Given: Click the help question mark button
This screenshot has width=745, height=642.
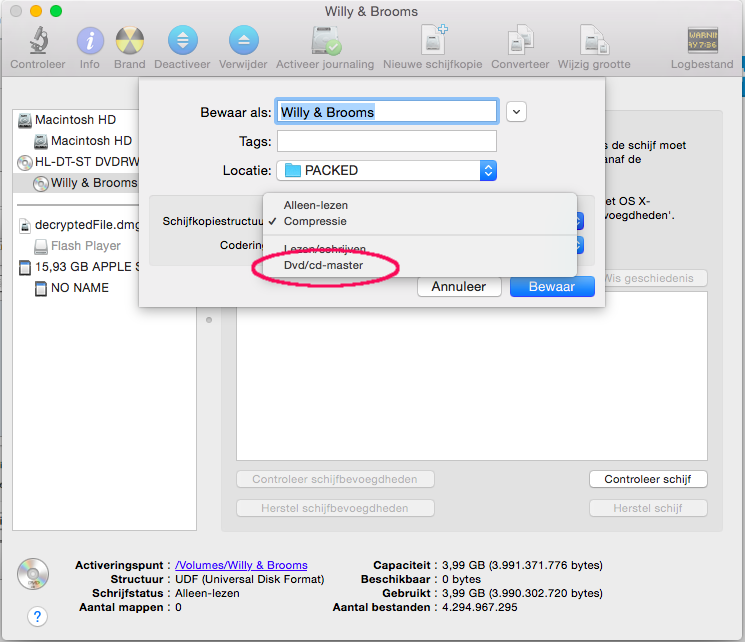Looking at the screenshot, I should tap(37, 616).
